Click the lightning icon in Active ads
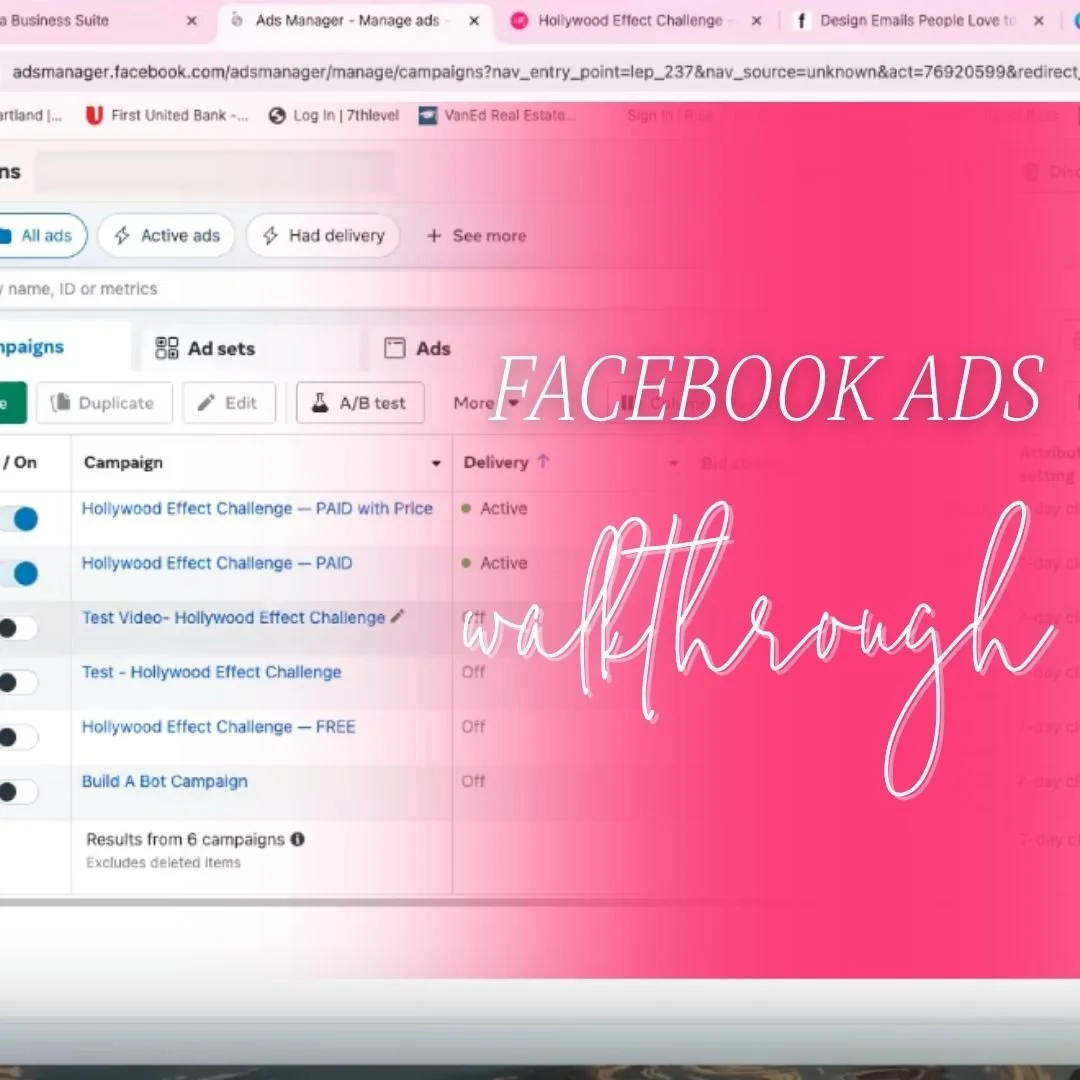This screenshot has width=1080, height=1080. pos(122,236)
